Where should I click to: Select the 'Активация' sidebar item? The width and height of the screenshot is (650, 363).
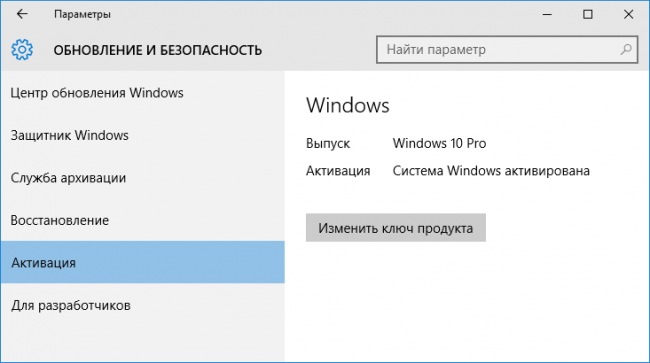[x=143, y=262]
